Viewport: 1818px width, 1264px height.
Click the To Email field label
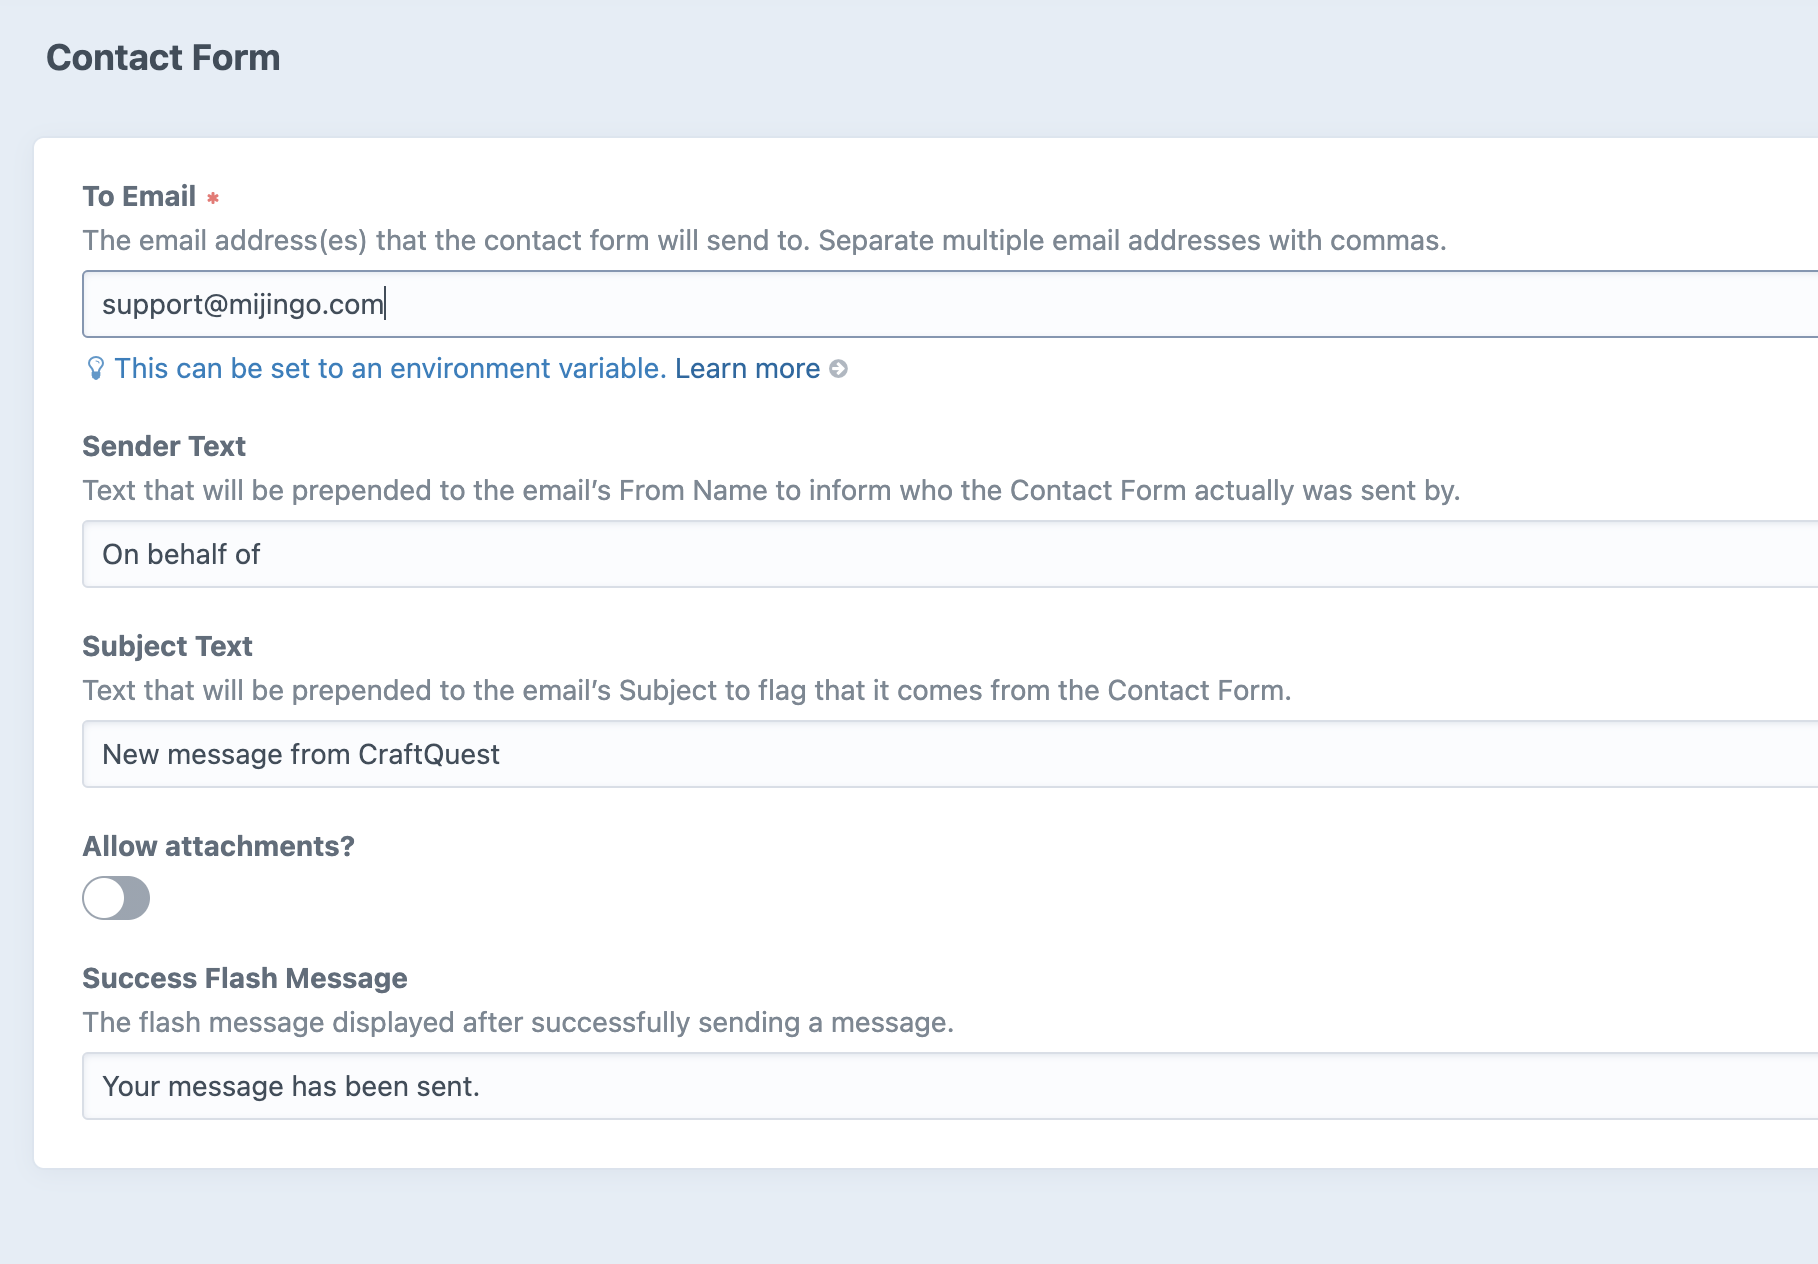coord(139,196)
